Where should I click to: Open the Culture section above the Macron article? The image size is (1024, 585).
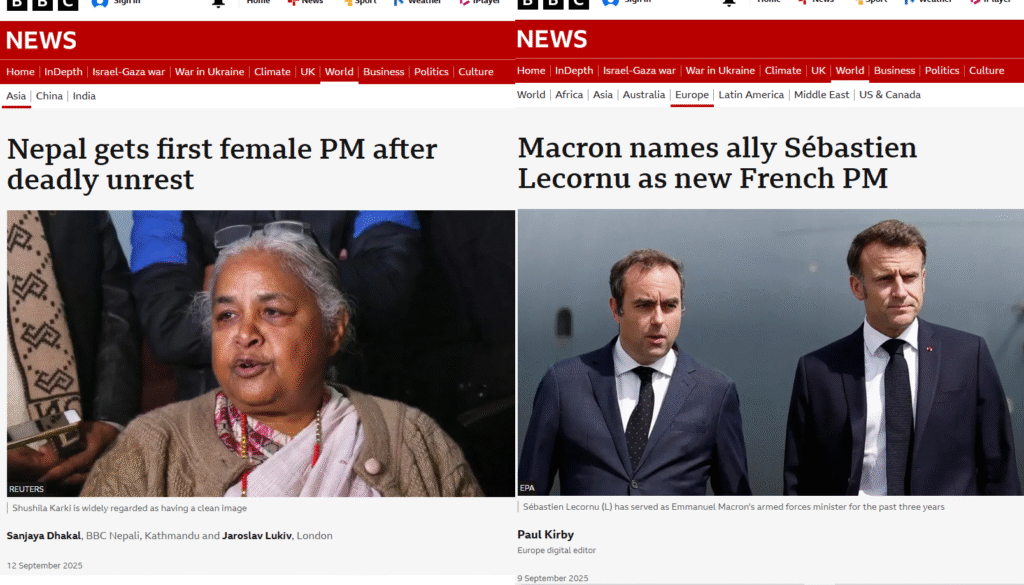point(986,71)
